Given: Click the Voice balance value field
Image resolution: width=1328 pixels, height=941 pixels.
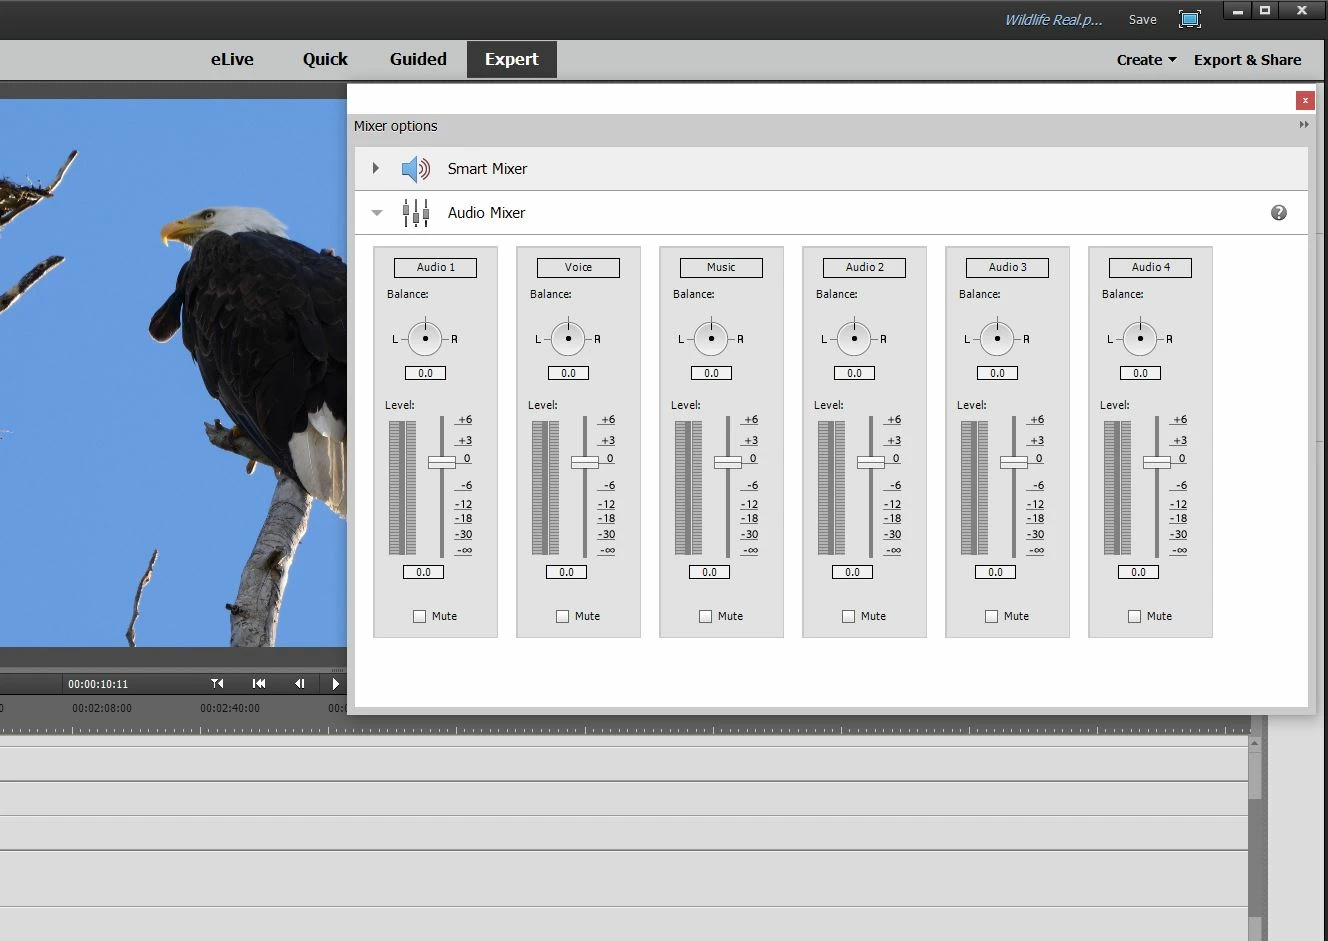Looking at the screenshot, I should 568,373.
